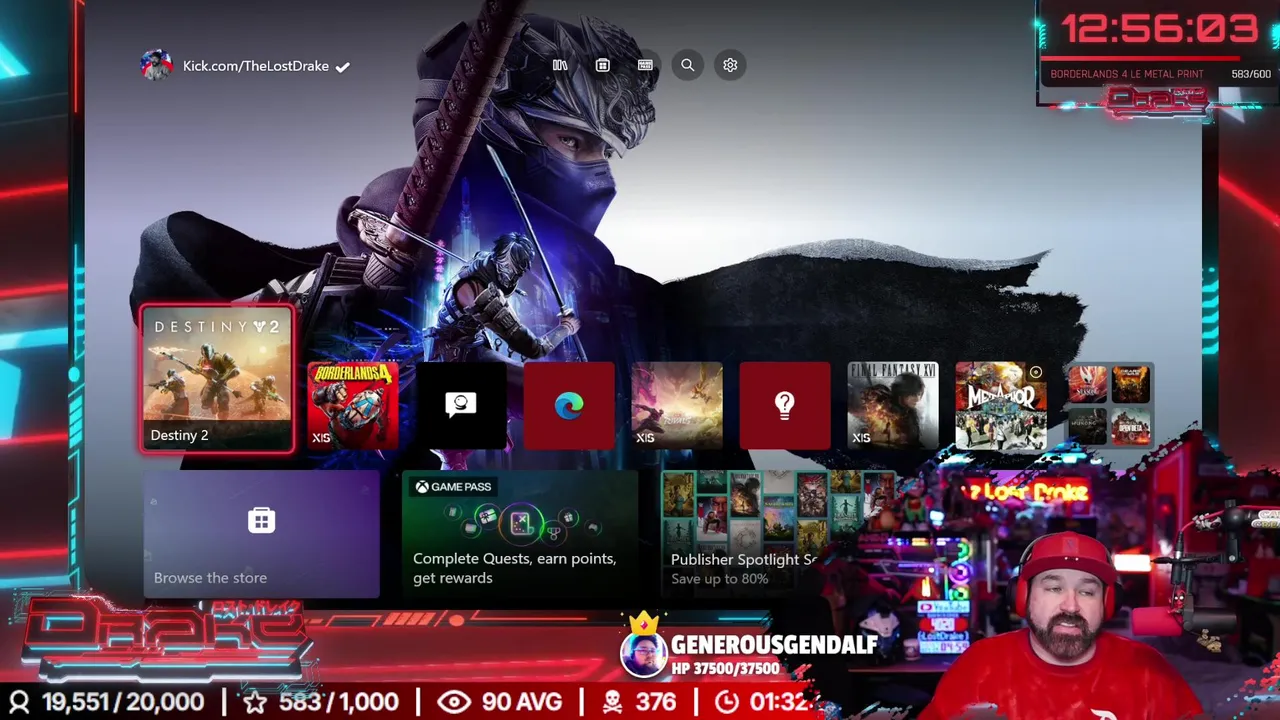This screenshot has height=720, width=1280.
Task: Open the Search magnifier icon
Action: click(688, 65)
